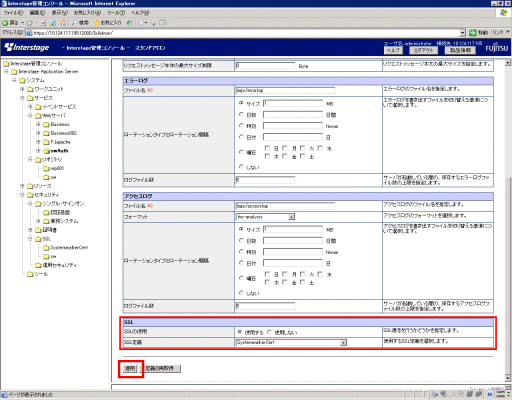The width and height of the screenshot is (512, 400).
Task: Open the ファイル menu
Action: 13,13
